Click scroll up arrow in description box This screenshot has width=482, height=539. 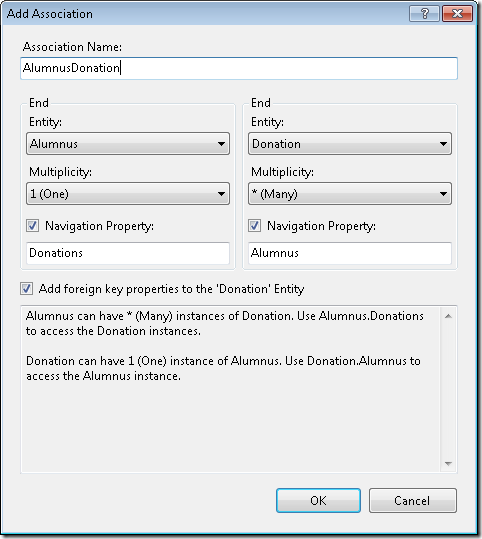tap(448, 316)
